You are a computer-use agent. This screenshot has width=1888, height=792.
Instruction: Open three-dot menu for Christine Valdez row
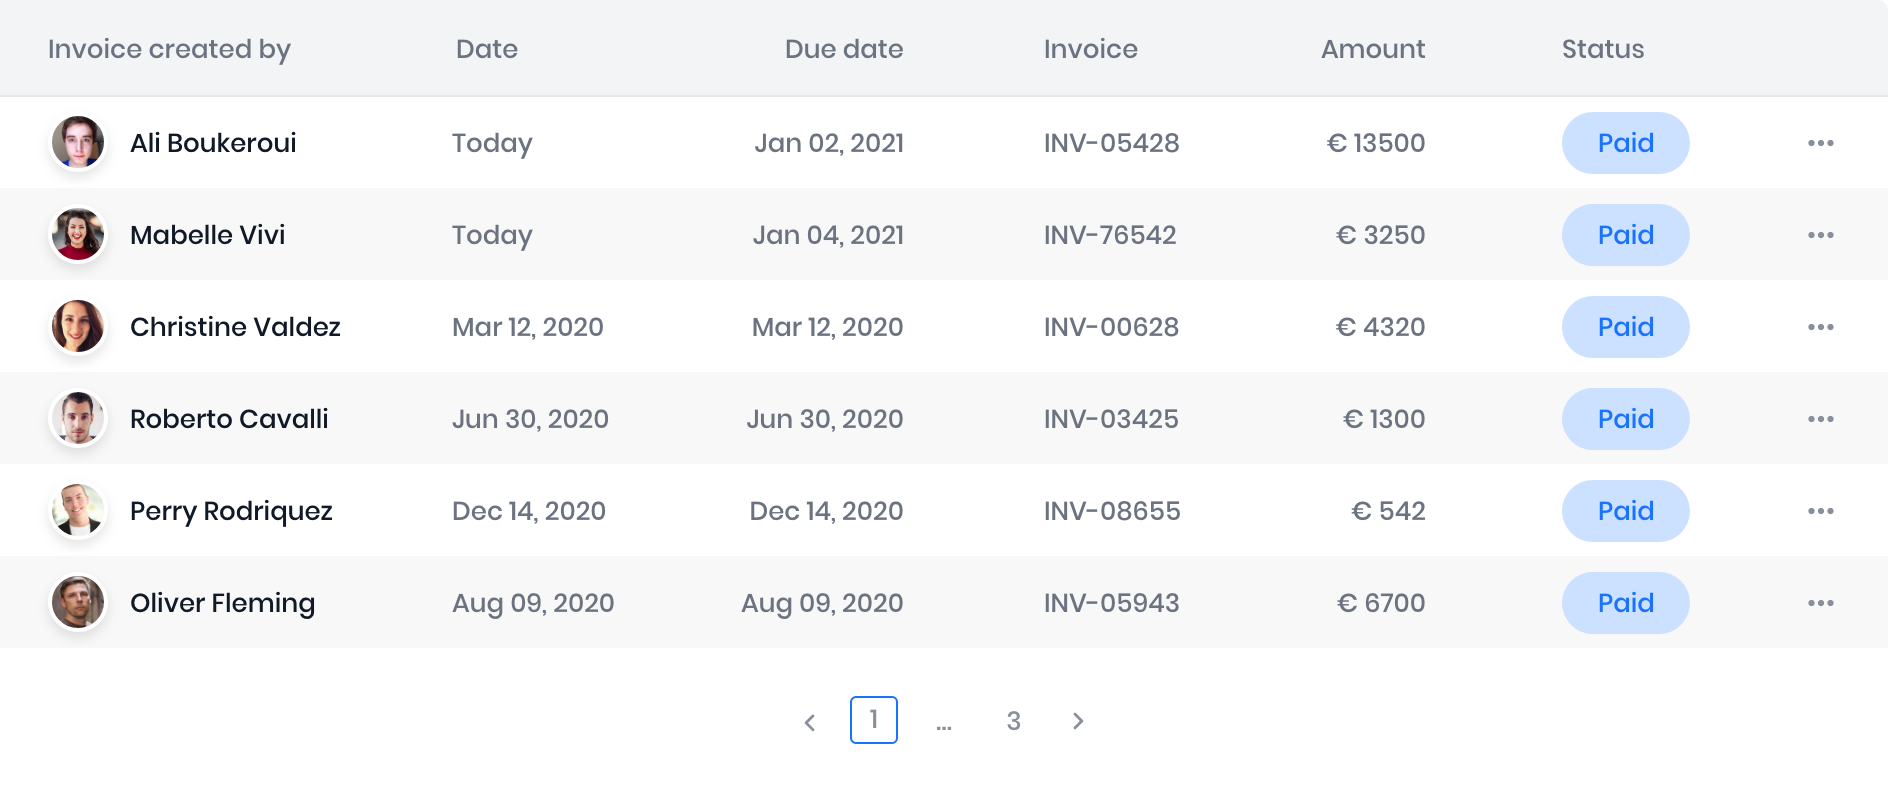1820,327
